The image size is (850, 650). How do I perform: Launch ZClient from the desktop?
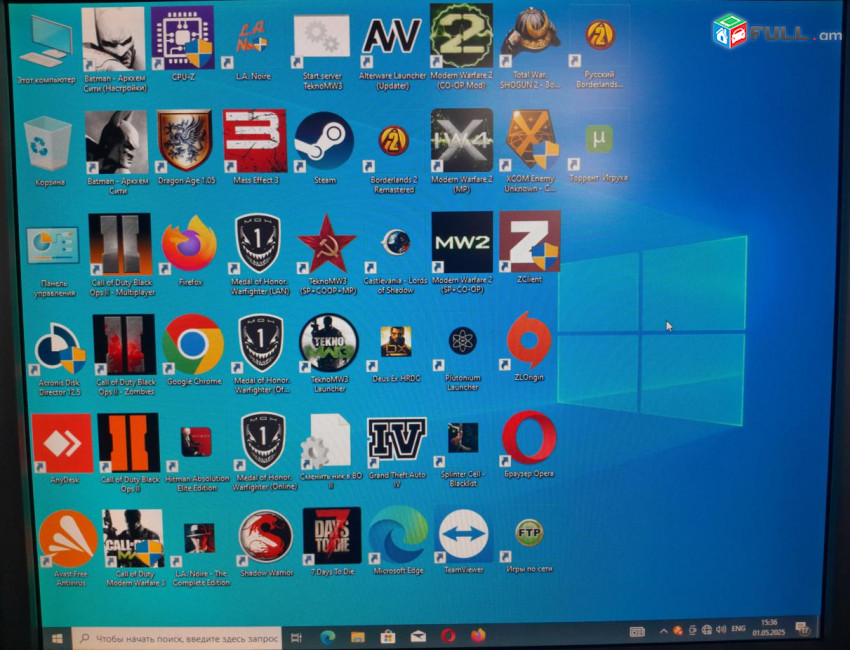coord(530,242)
